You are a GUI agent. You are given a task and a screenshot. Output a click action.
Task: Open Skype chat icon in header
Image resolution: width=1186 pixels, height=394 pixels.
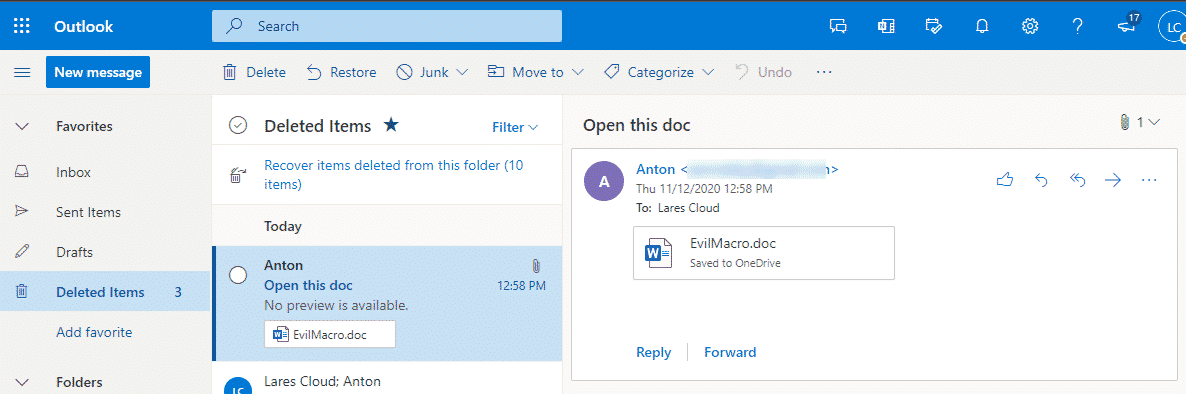point(837,26)
